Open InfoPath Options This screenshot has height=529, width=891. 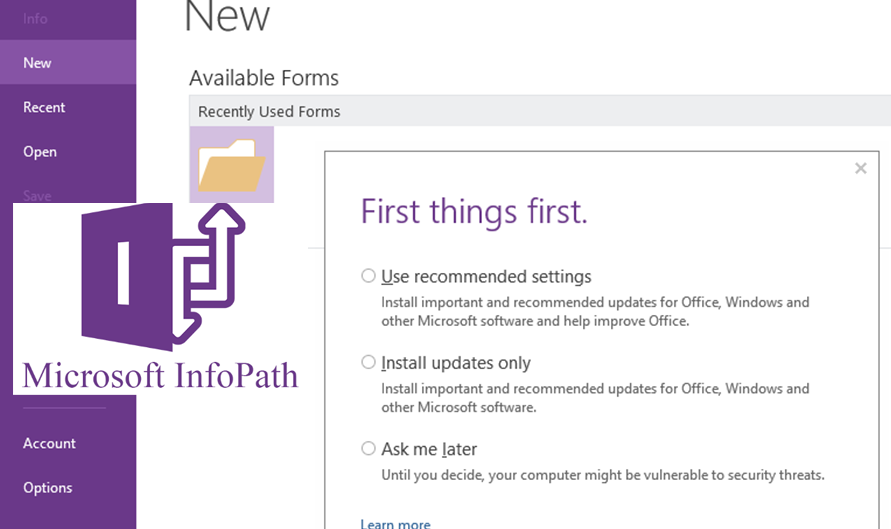pyautogui.click(x=48, y=487)
